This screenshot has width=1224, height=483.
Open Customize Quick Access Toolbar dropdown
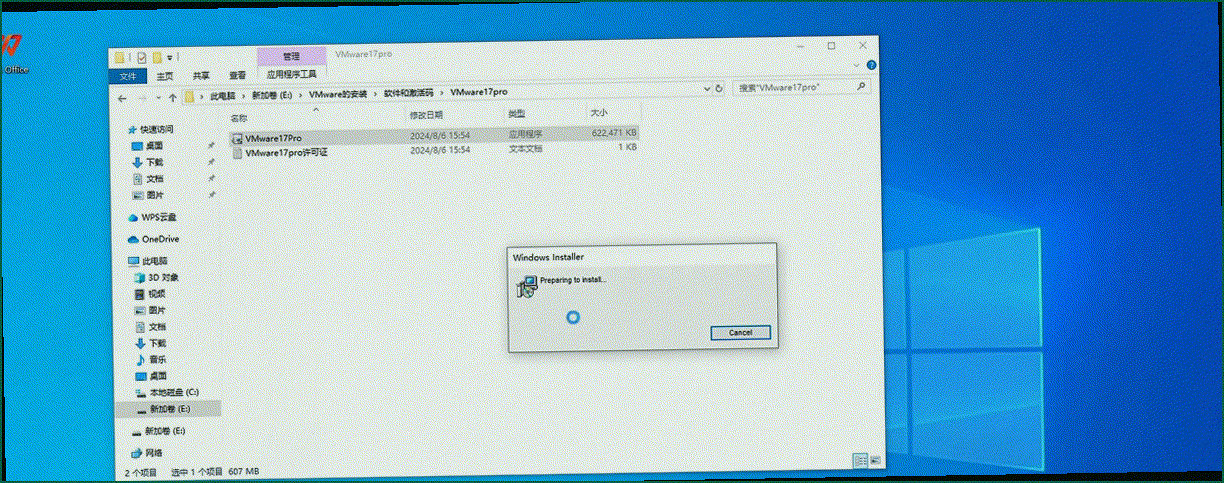tap(171, 58)
